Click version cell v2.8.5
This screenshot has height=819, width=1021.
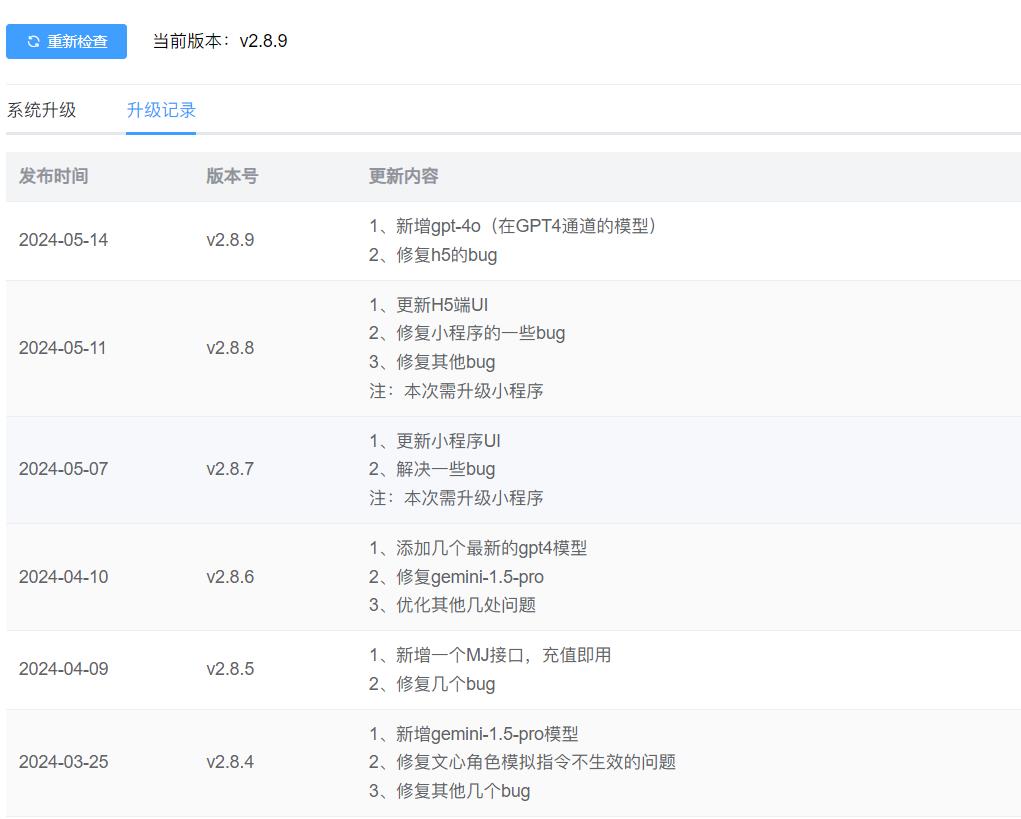coord(230,669)
